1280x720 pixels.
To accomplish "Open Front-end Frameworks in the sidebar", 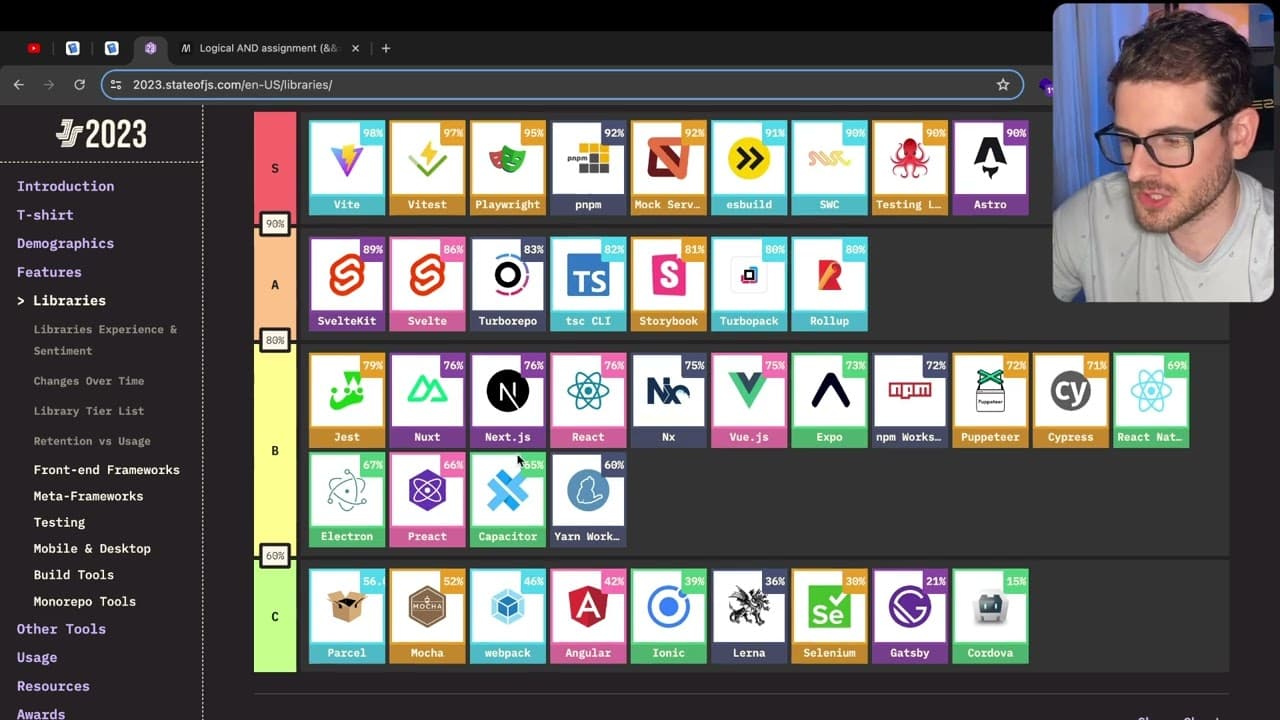I will pyautogui.click(x=107, y=470).
